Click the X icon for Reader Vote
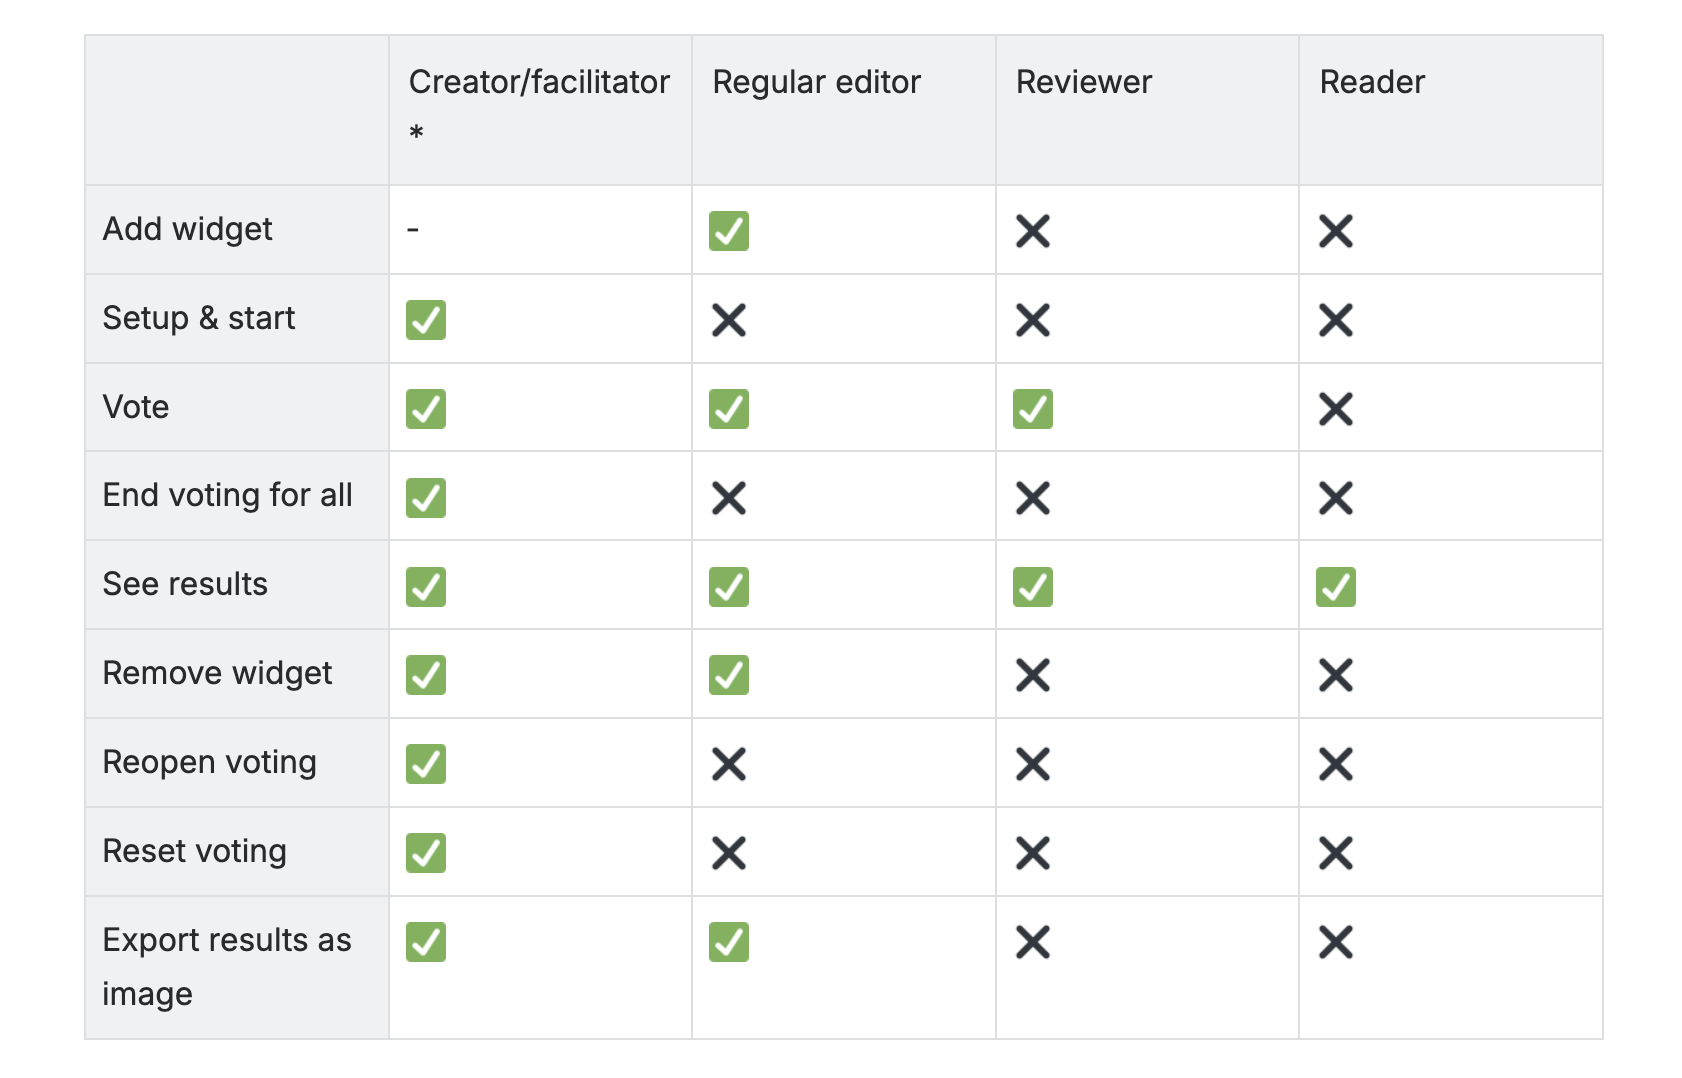Viewport: 1682px width, 1078px height. tap(1336, 409)
